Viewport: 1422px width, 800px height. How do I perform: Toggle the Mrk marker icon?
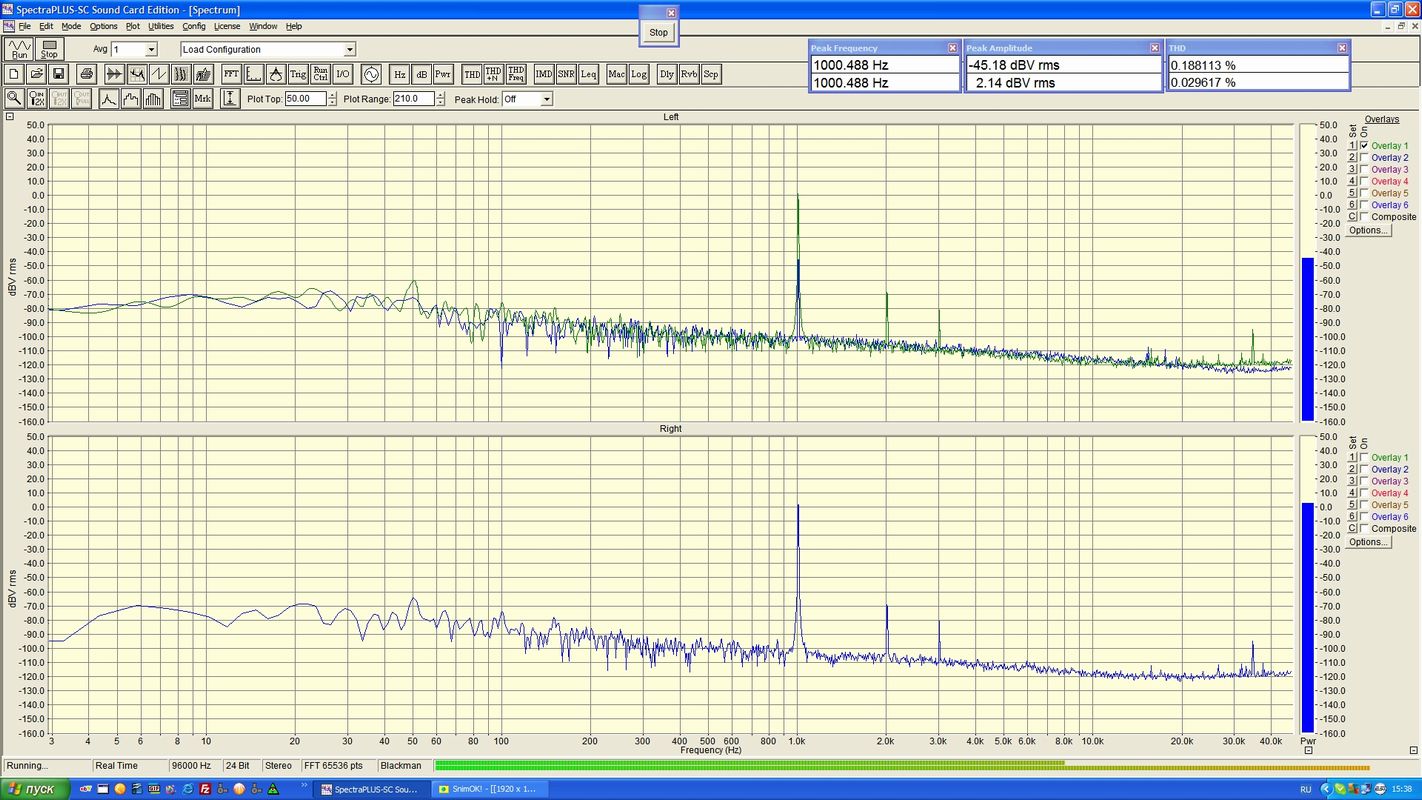tap(203, 98)
